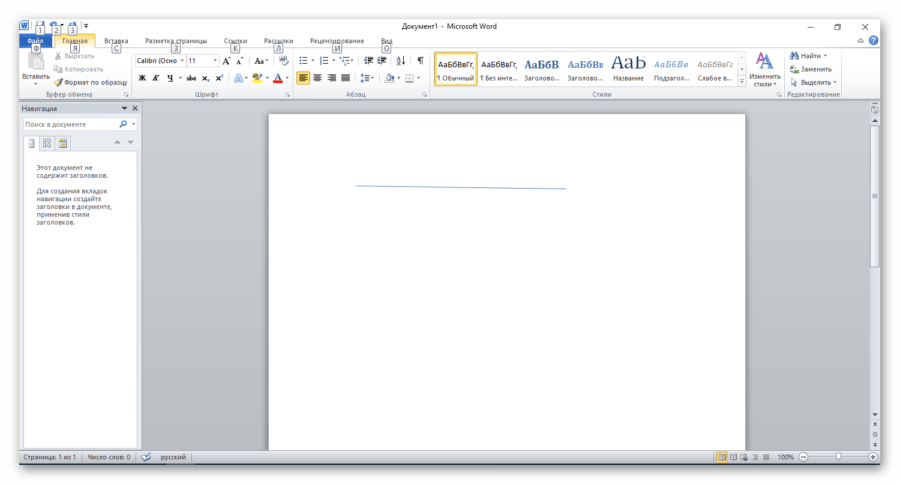Show paragraph marks (¶) icon
The width and height of the screenshot is (900, 484).
pyautogui.click(x=420, y=61)
